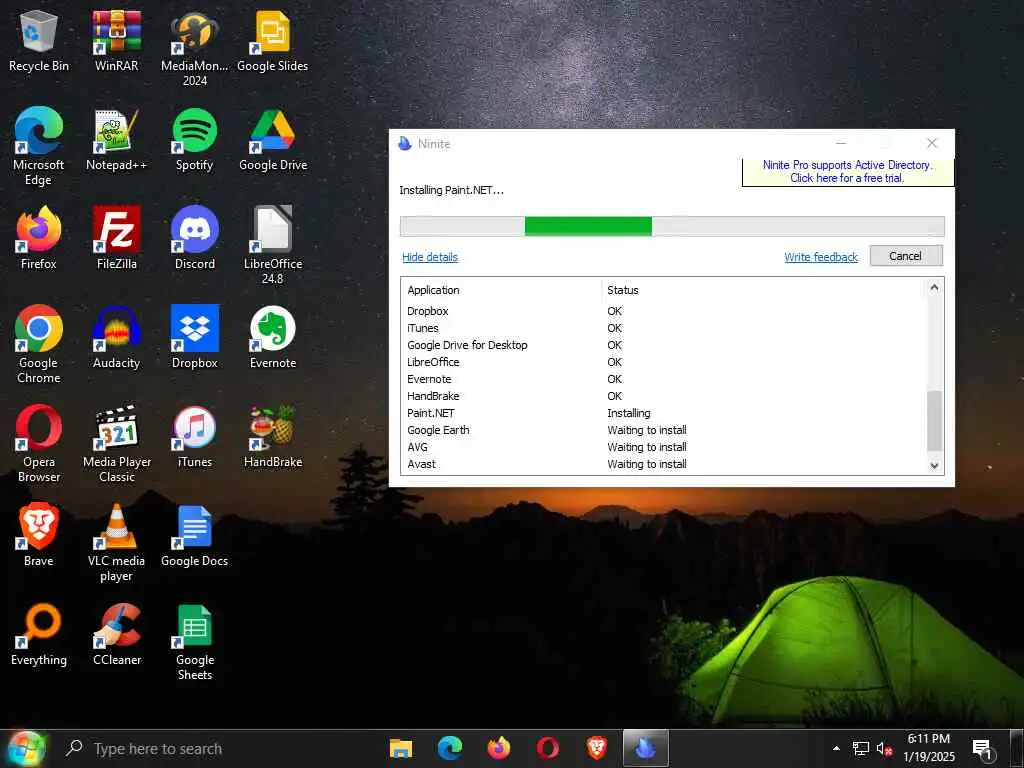Select the HandBrake row in details list
The image size is (1024, 768).
664,396
